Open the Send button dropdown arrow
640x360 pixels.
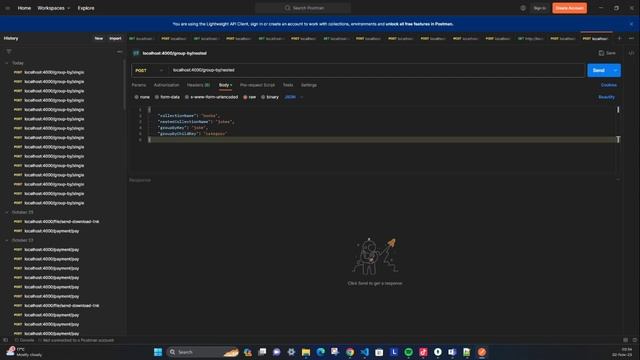click(x=616, y=70)
